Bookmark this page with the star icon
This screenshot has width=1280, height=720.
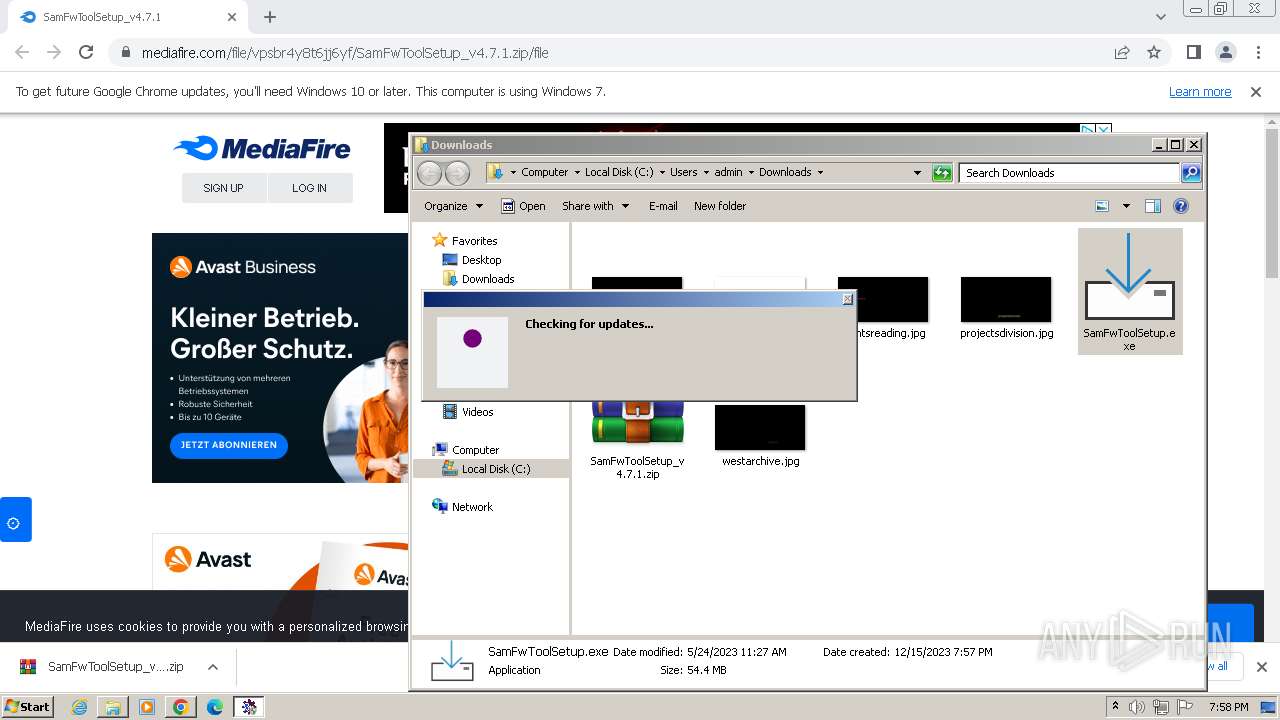[1154, 52]
